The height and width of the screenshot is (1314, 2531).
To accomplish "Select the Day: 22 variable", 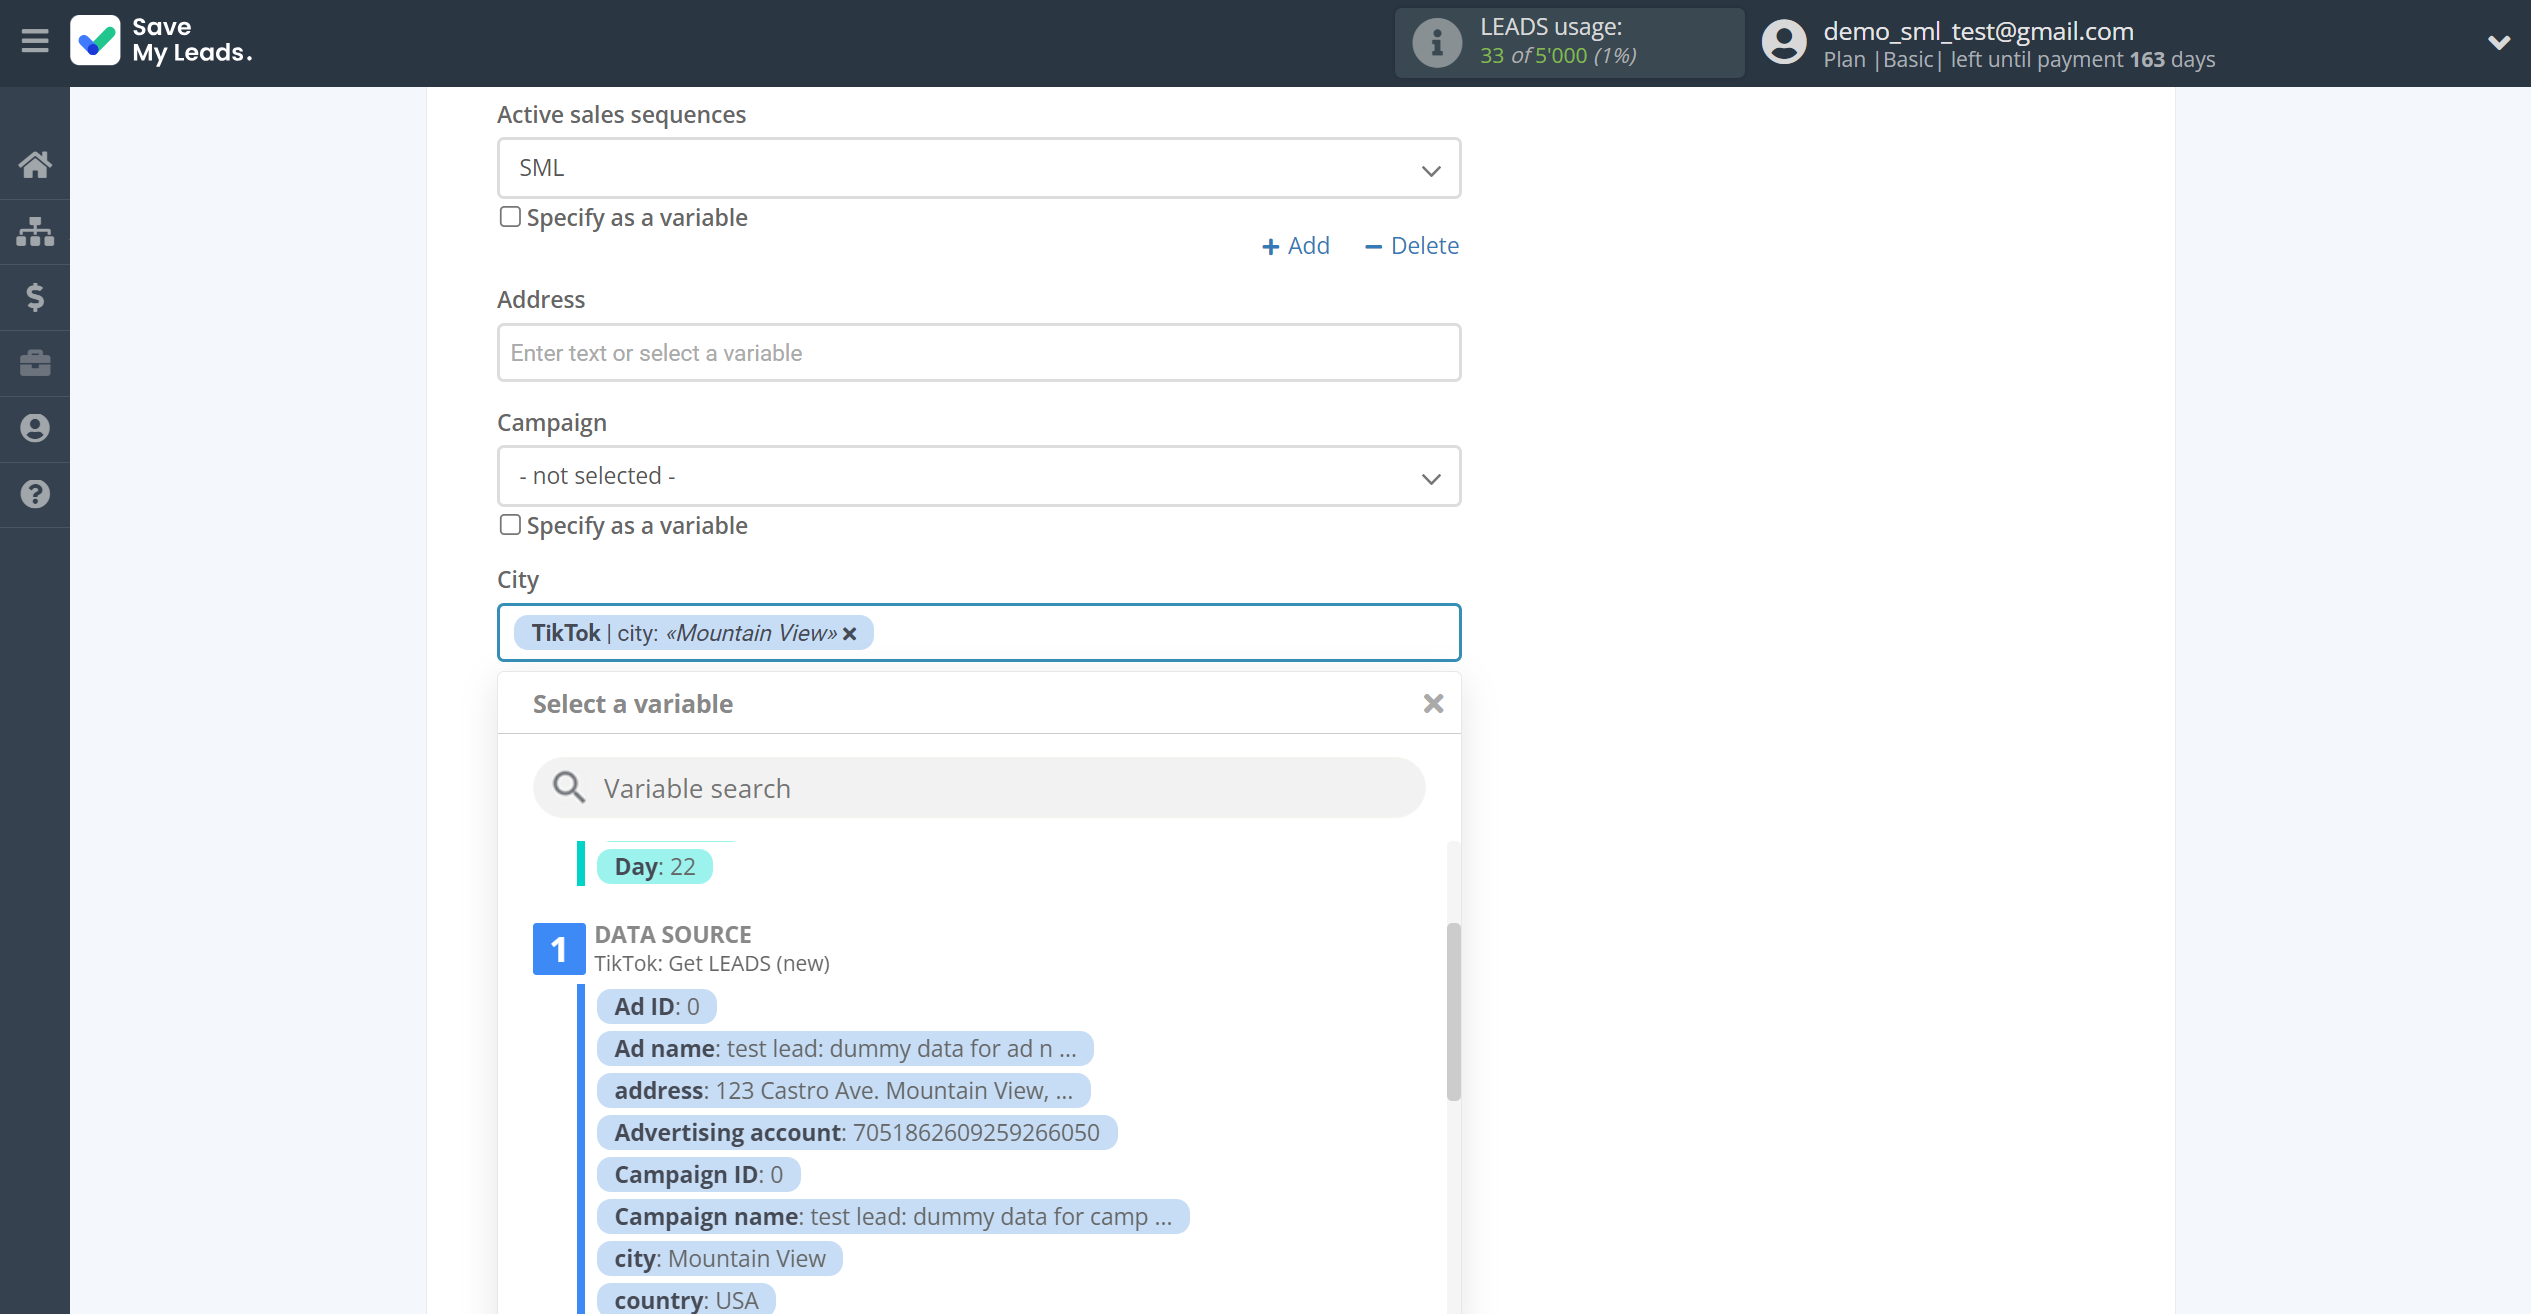I will 655,867.
